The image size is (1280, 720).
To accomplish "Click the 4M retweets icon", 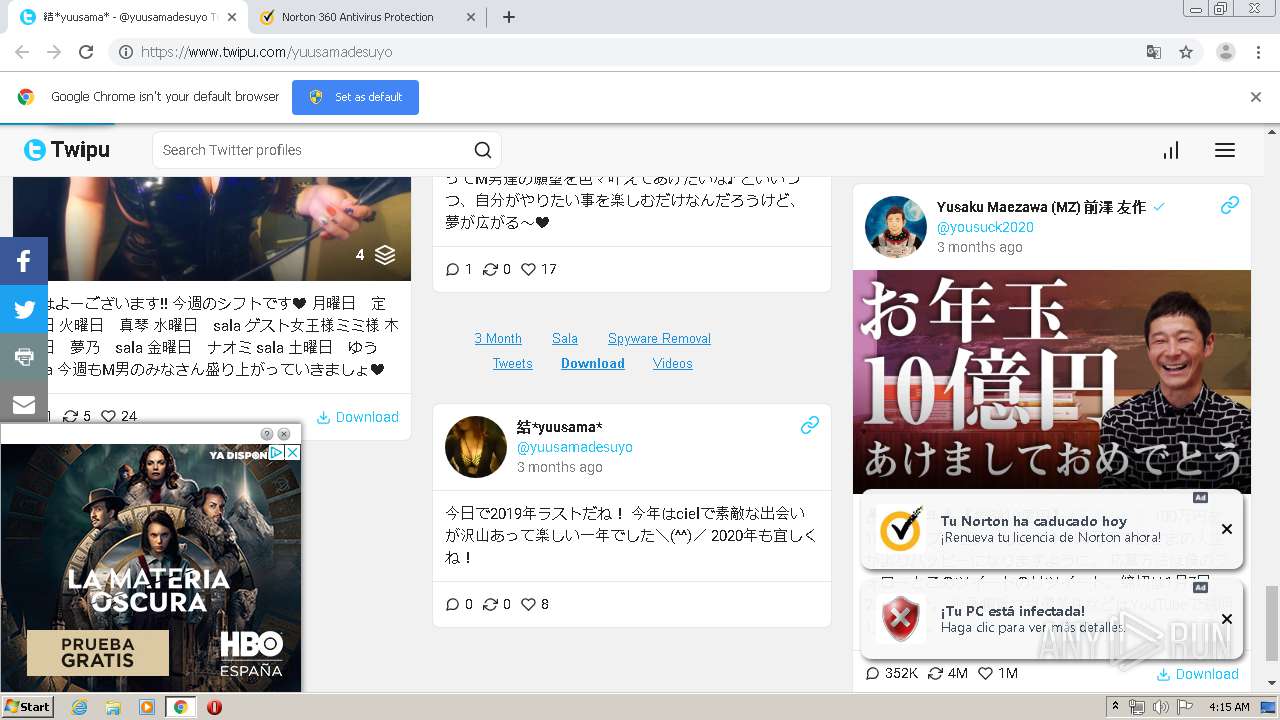I will pos(936,673).
